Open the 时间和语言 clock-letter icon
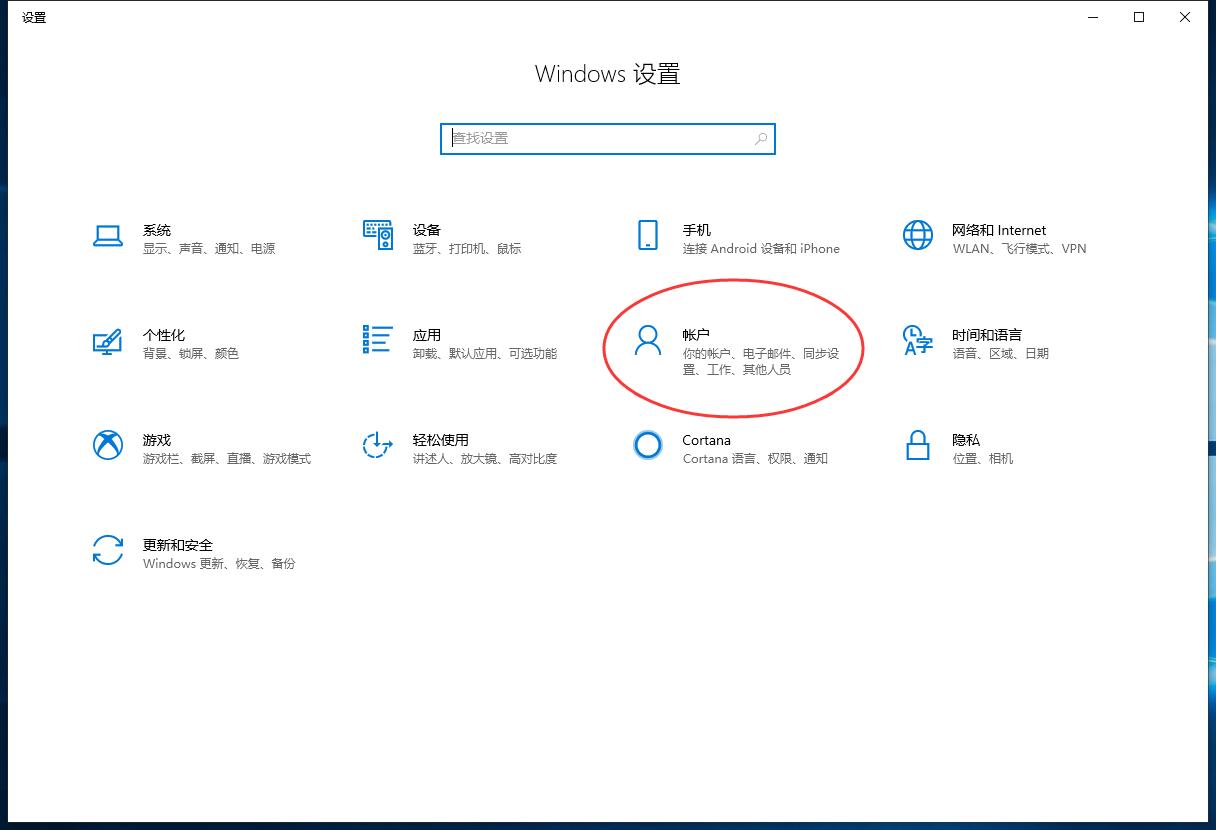The height and width of the screenshot is (830, 1216). click(917, 340)
